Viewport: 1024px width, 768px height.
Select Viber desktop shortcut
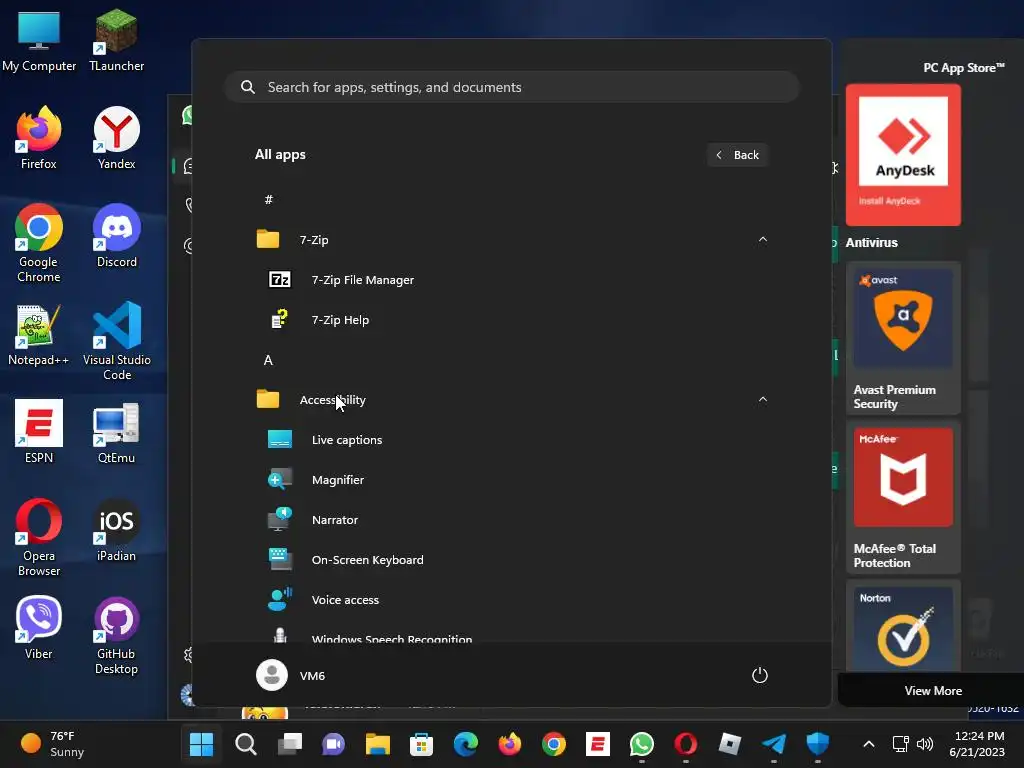[39, 628]
